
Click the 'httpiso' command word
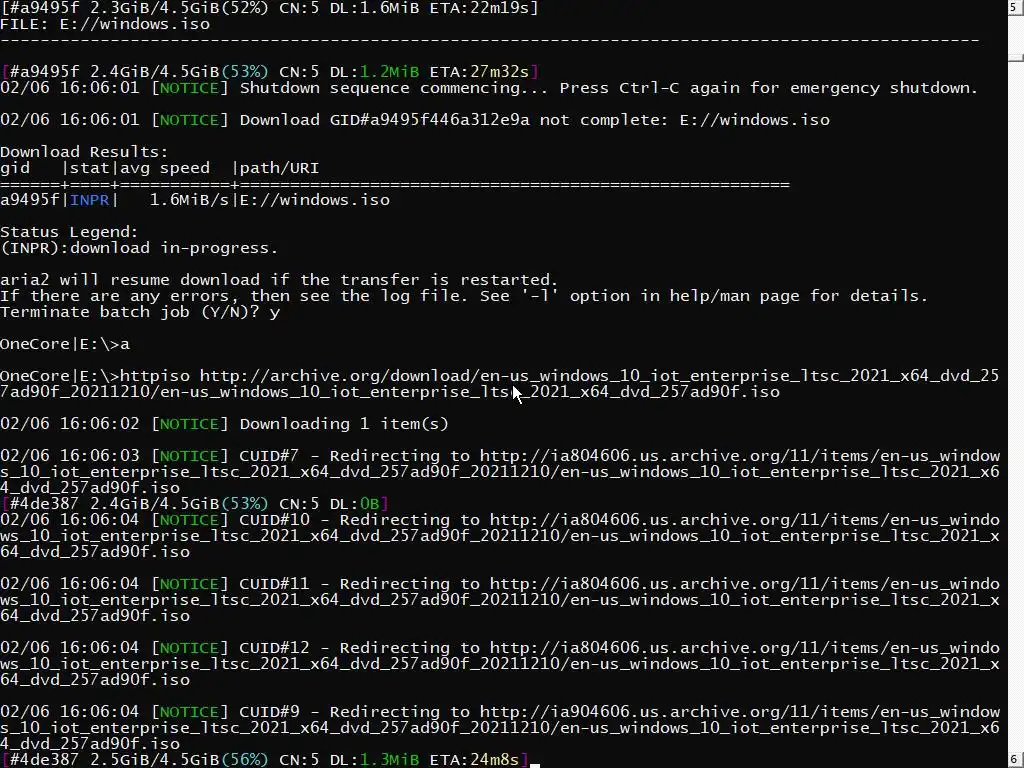(x=155, y=376)
